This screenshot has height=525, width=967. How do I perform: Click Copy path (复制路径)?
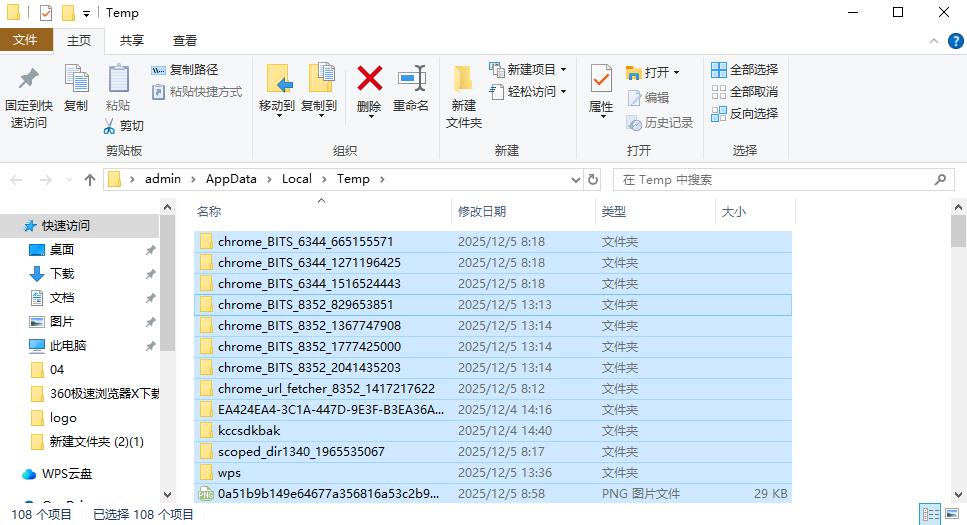click(x=184, y=70)
